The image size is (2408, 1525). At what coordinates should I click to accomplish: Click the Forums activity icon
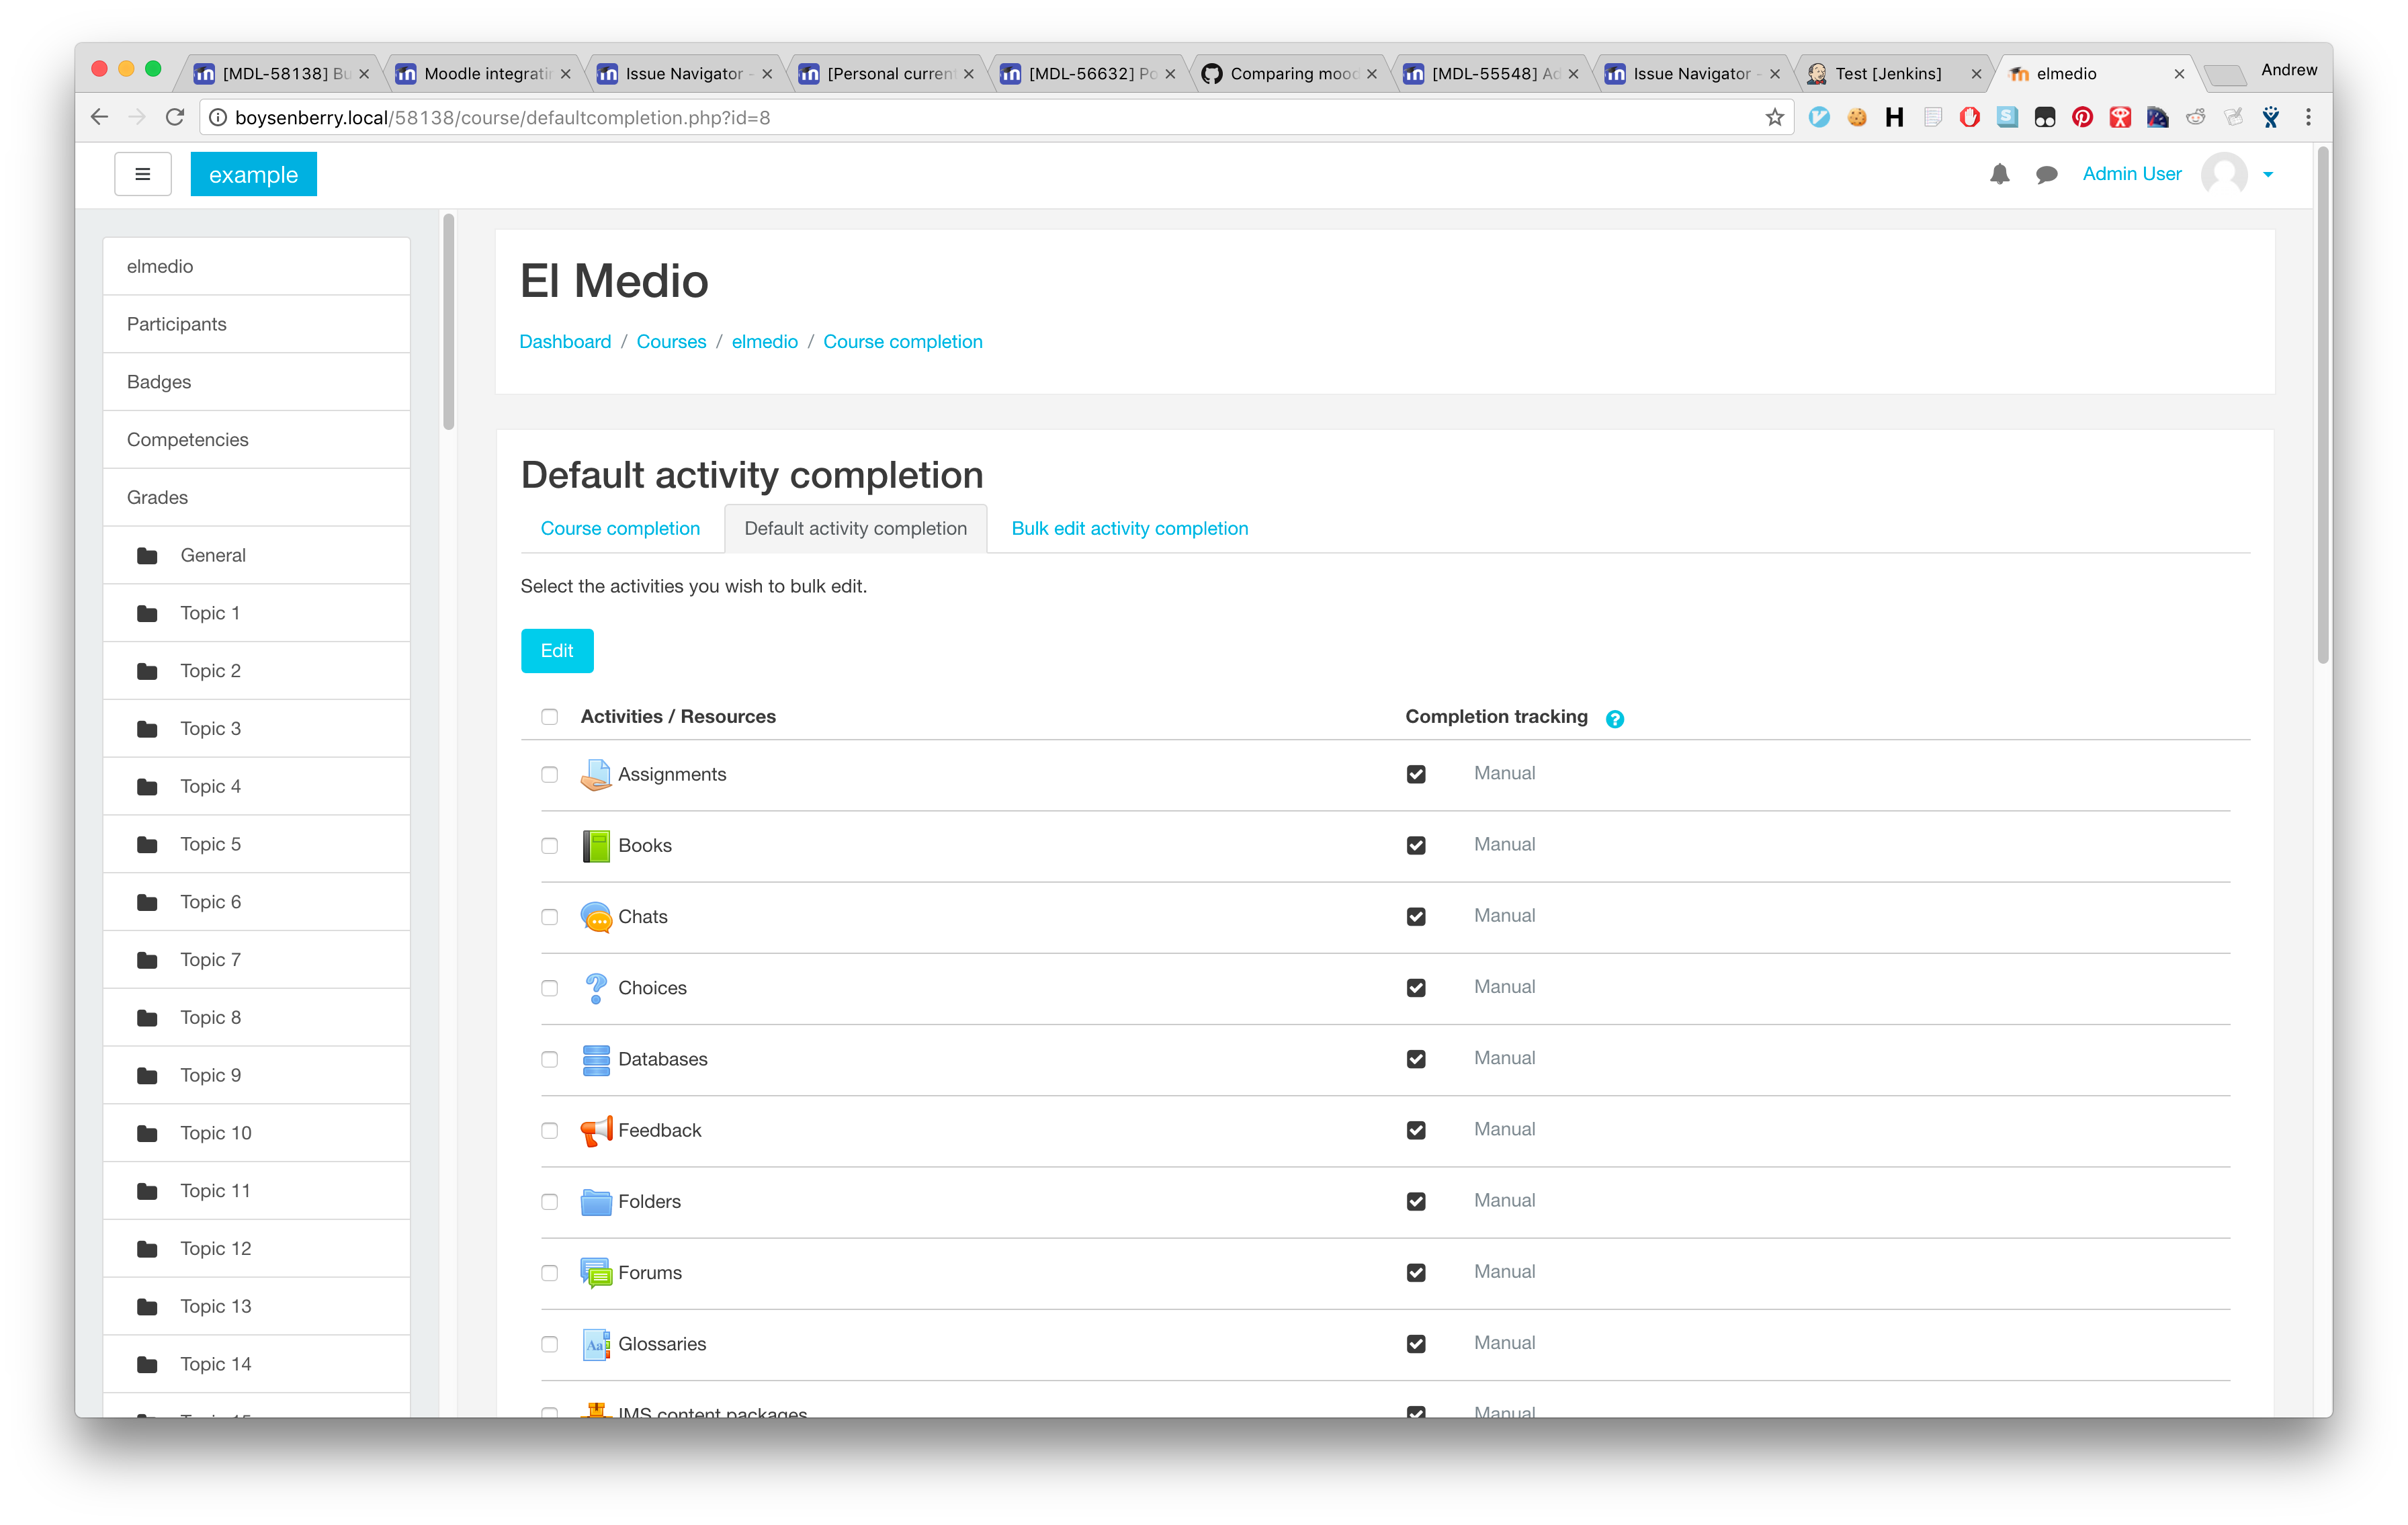(596, 1272)
